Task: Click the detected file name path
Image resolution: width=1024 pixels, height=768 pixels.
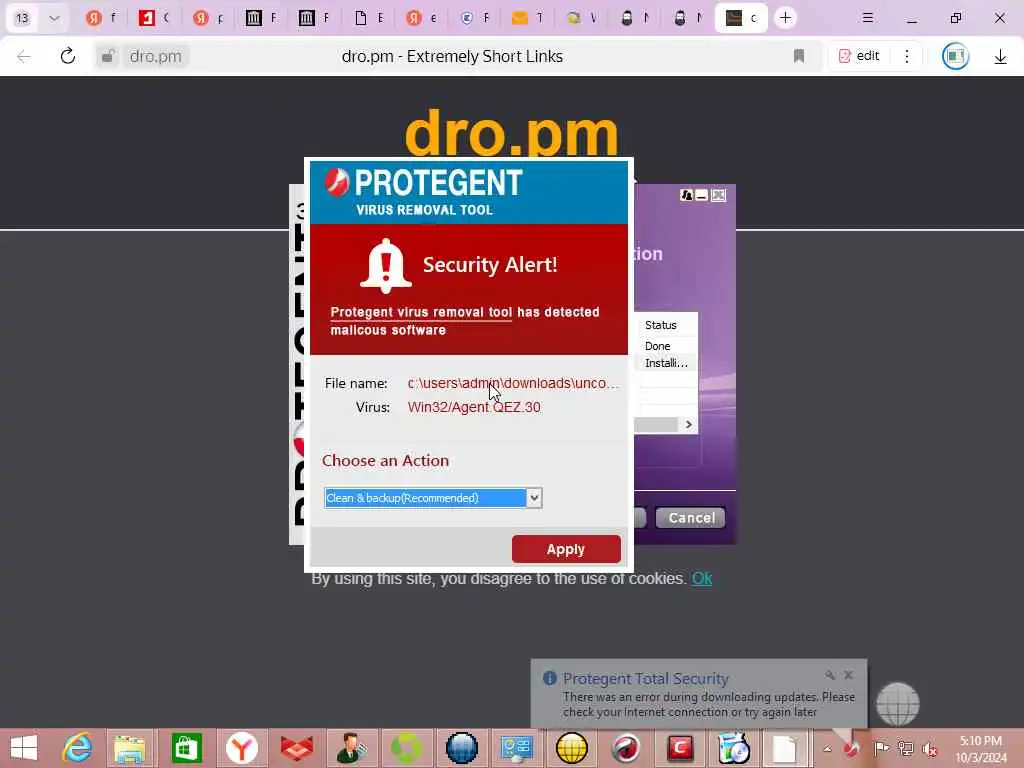Action: point(512,383)
